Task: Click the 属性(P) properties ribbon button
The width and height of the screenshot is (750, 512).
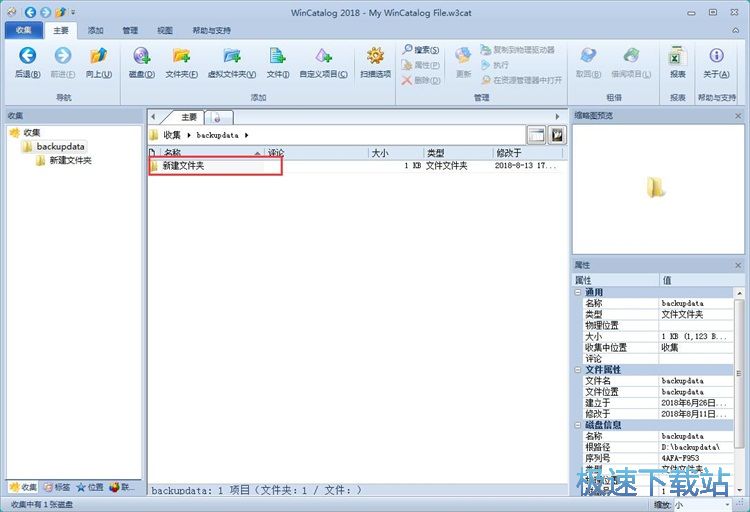Action: pyautogui.click(x=421, y=65)
